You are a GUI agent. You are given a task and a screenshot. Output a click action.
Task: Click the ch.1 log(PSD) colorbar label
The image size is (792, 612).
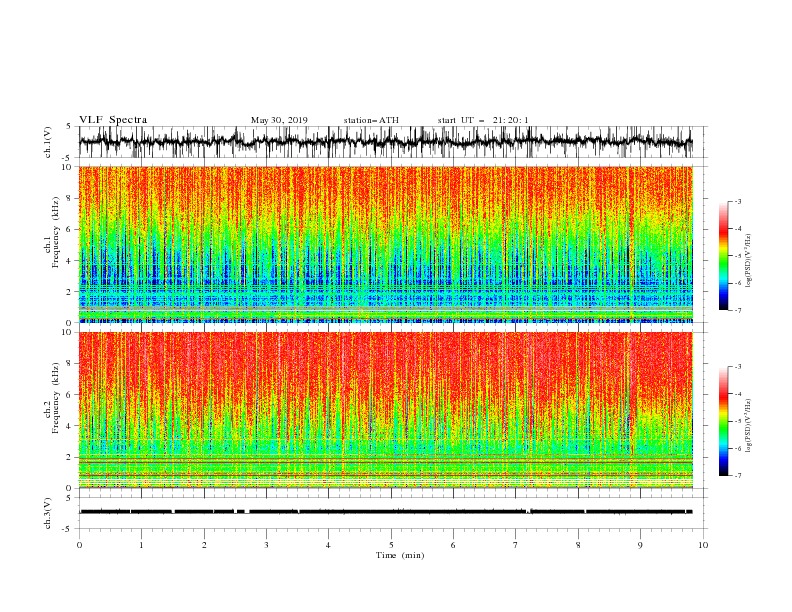[x=749, y=261]
